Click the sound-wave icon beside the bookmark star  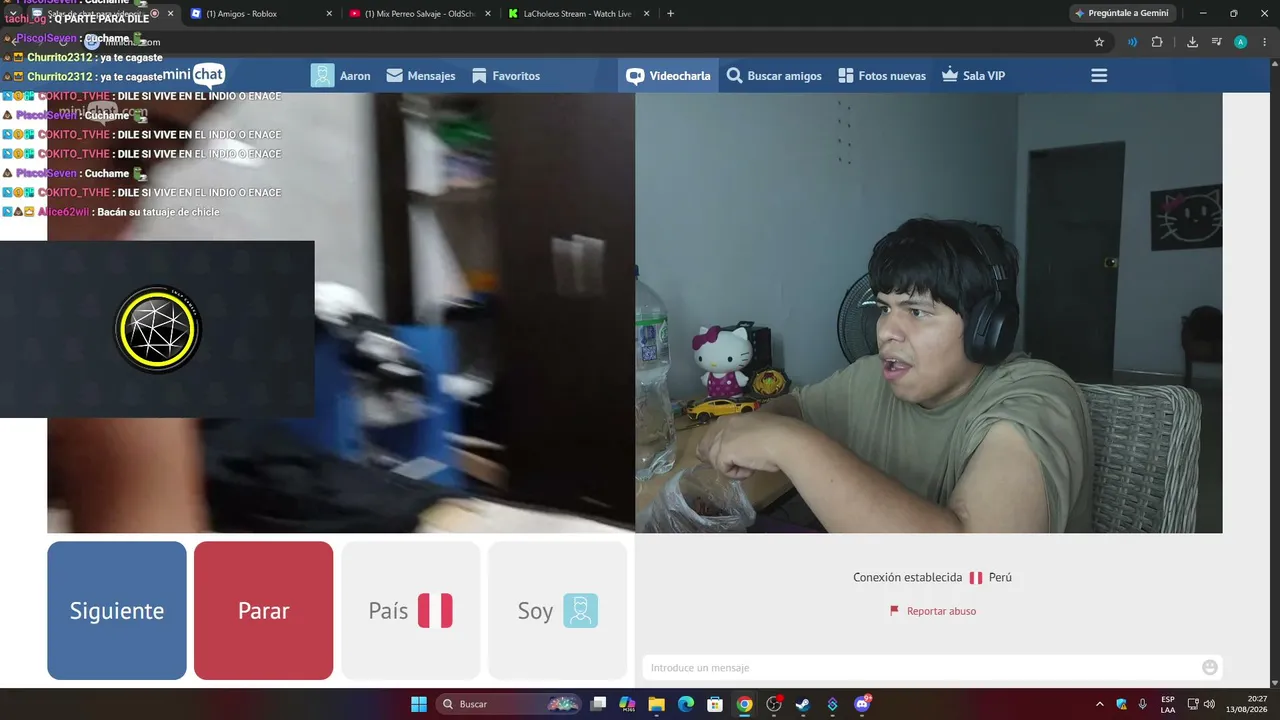[x=1132, y=42]
